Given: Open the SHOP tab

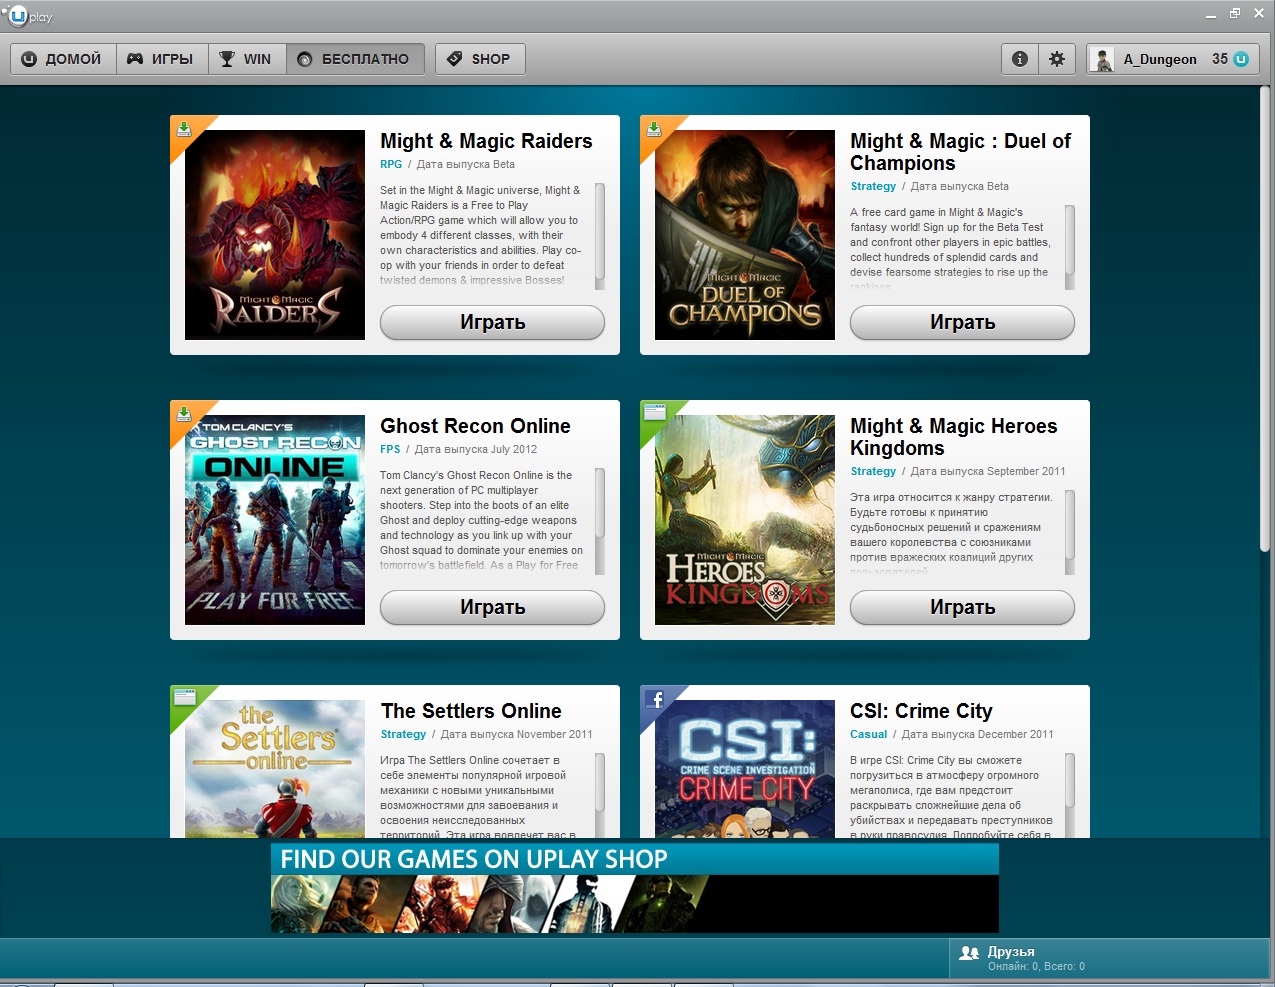Looking at the screenshot, I should tap(480, 59).
